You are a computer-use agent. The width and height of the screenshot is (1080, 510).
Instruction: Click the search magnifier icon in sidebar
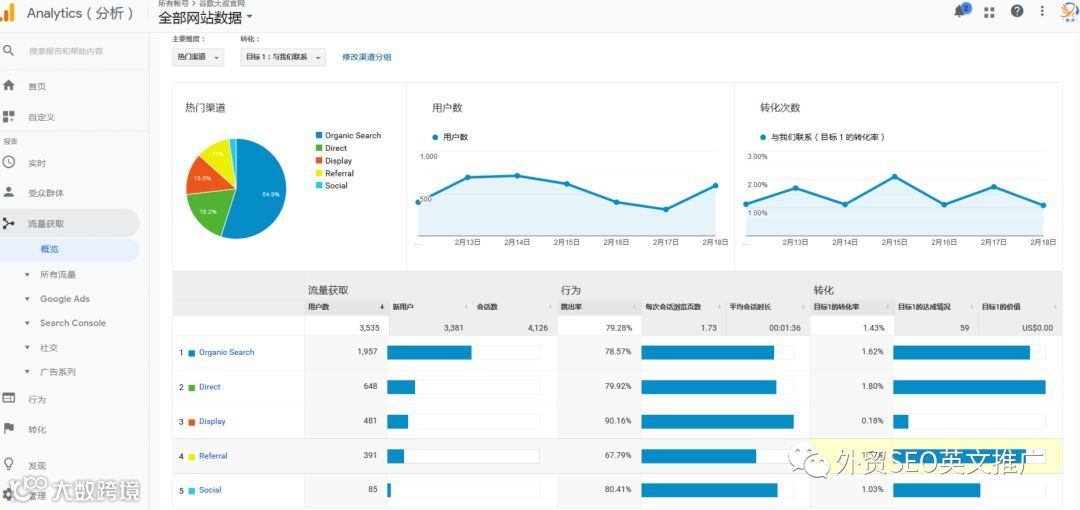8,50
